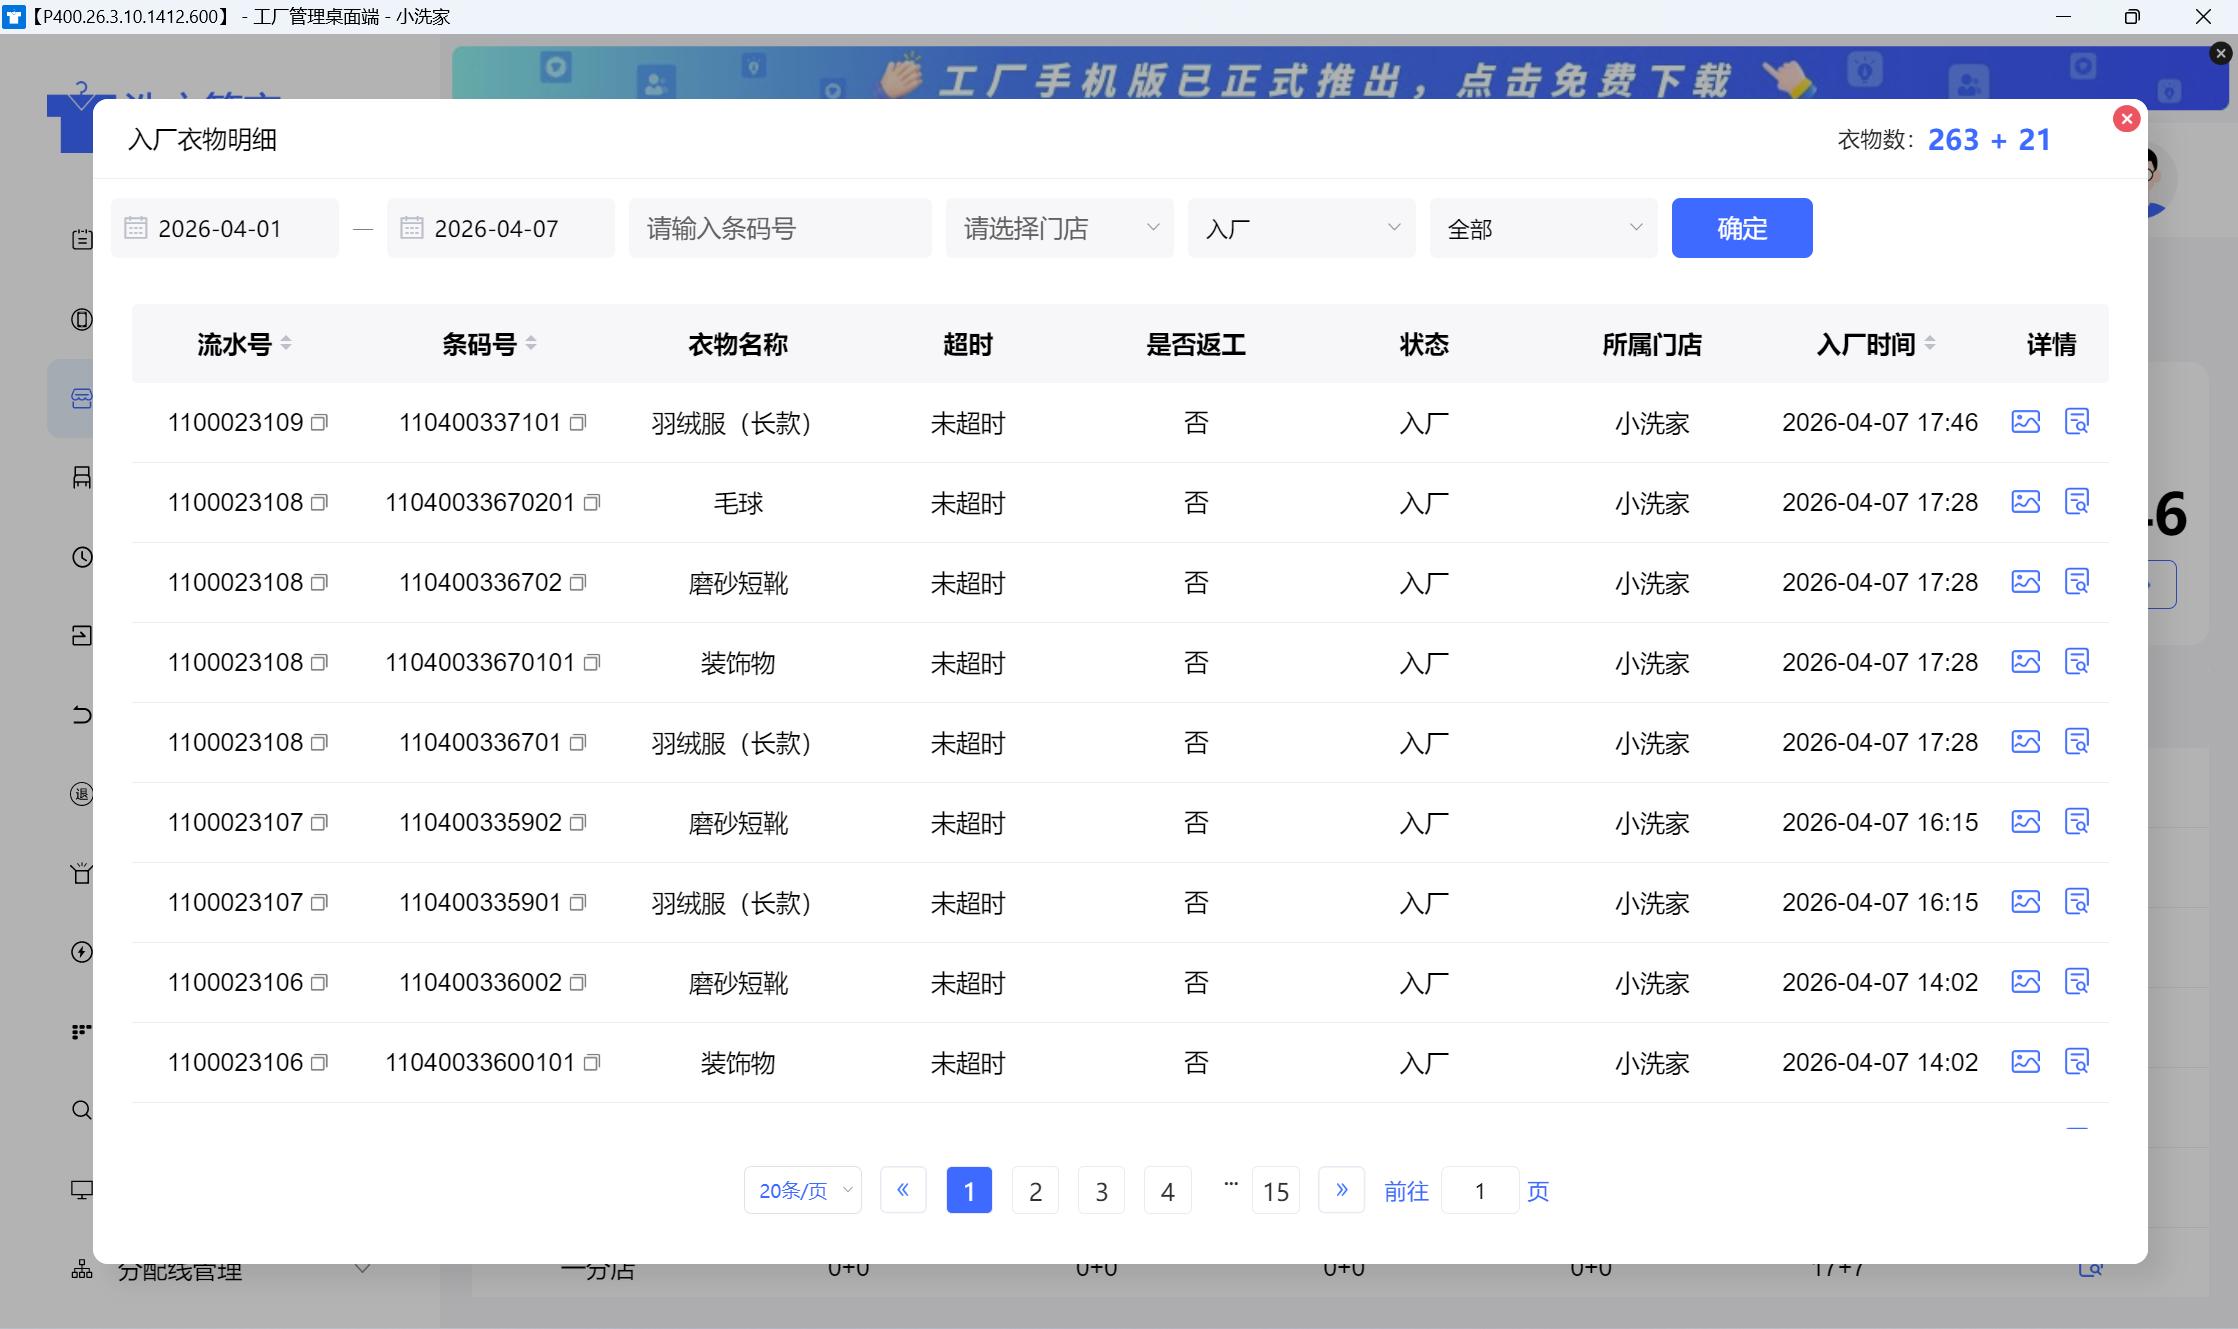Expand the 20条/页 page size selector

802,1190
